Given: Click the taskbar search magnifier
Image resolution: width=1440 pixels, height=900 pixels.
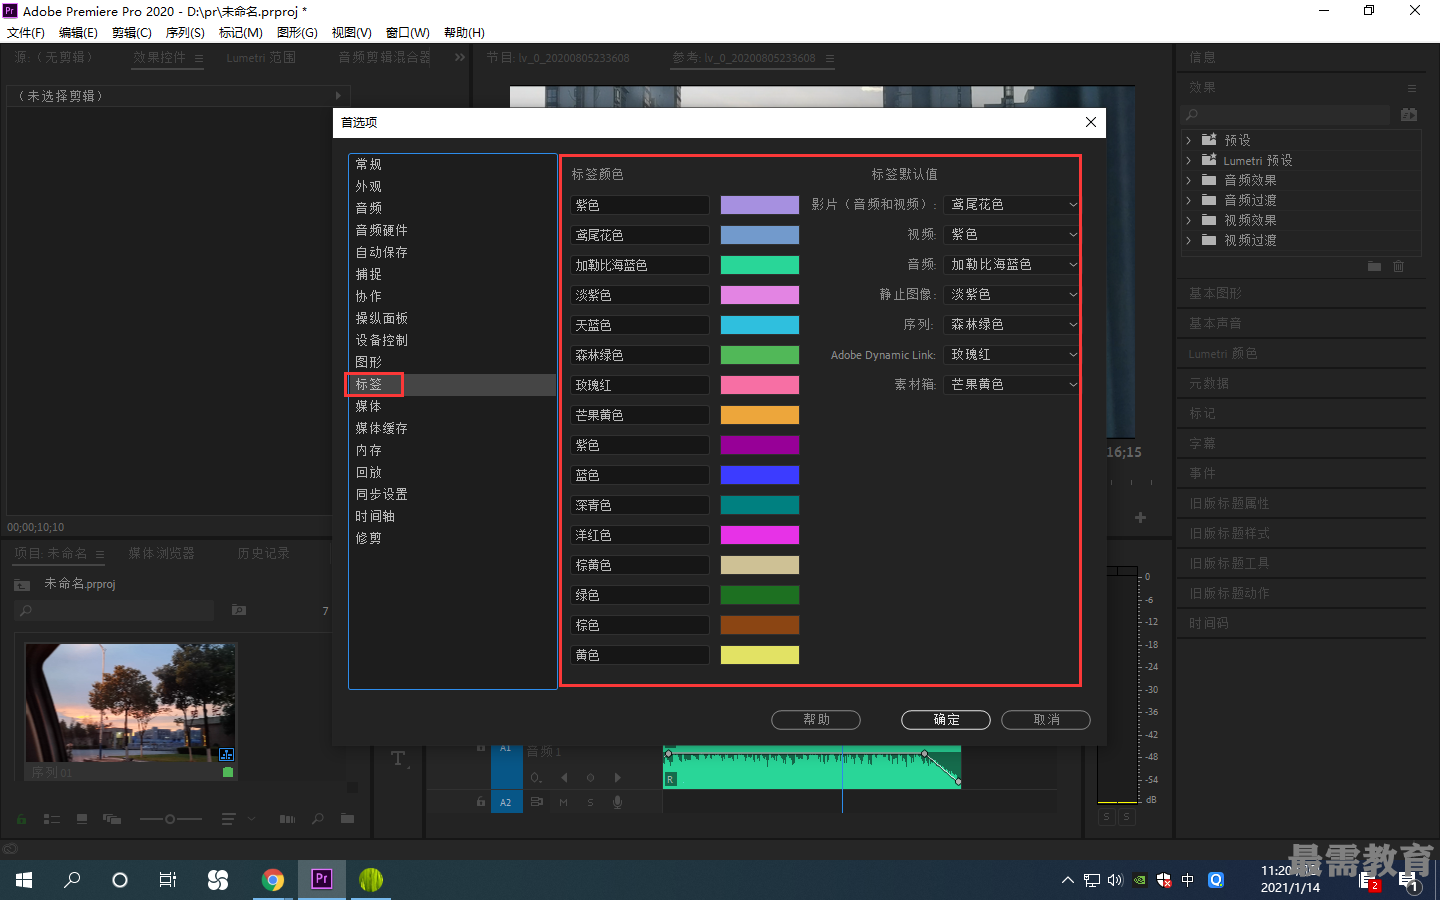Looking at the screenshot, I should point(72,879).
